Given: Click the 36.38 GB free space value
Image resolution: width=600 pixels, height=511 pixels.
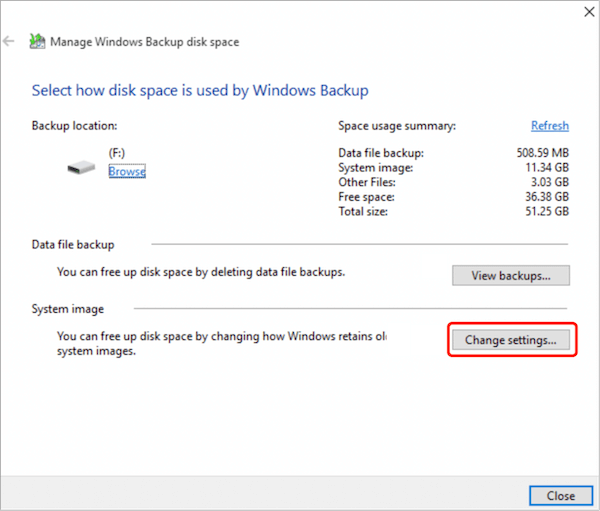Looking at the screenshot, I should pyautogui.click(x=547, y=197).
